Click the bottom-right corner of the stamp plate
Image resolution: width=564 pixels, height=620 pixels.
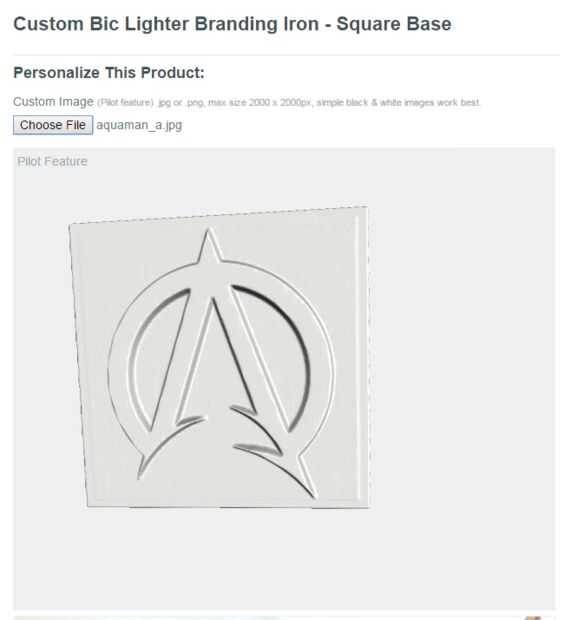(368, 507)
